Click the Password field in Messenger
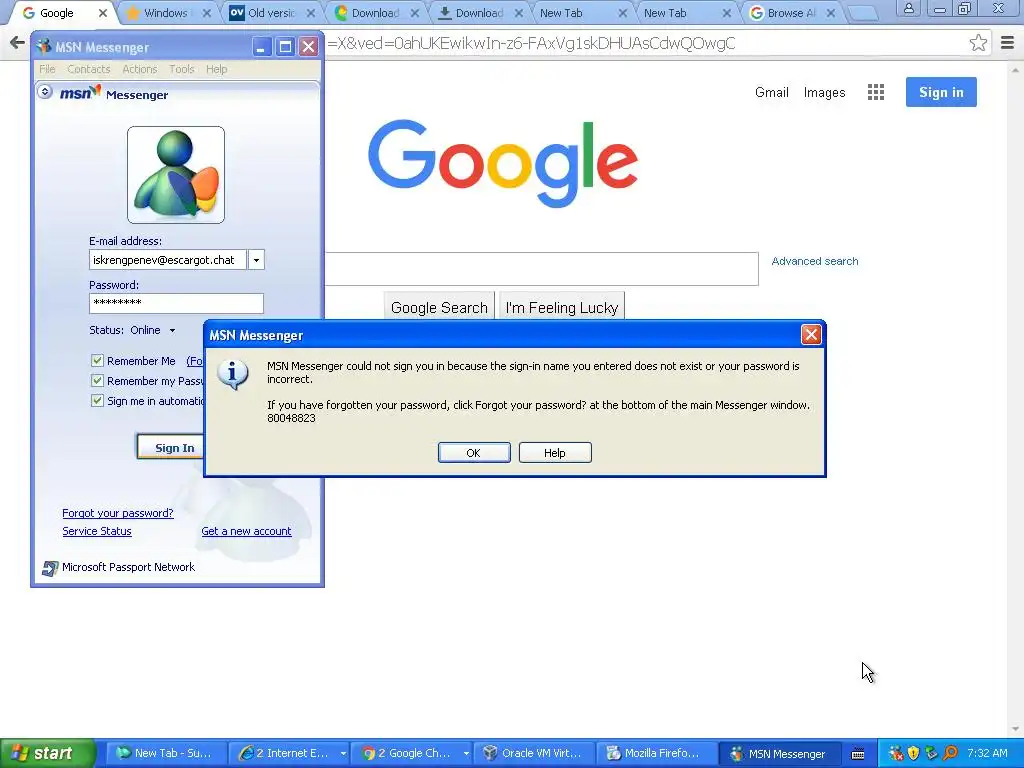 tap(176, 303)
